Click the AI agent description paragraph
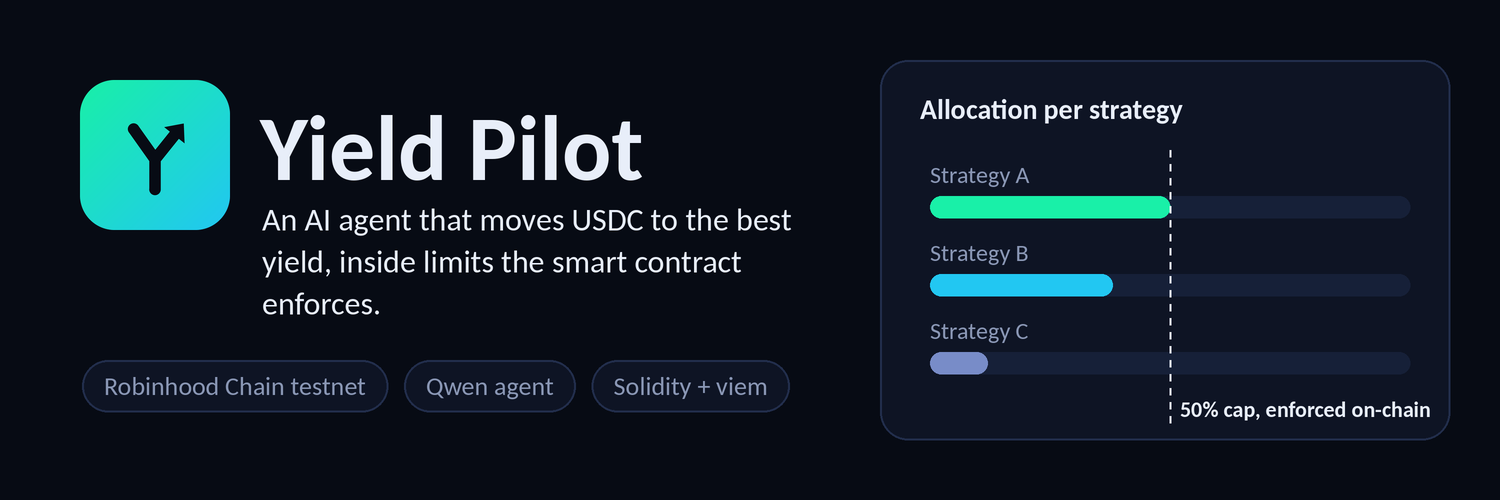The image size is (1500, 500). coord(527,262)
